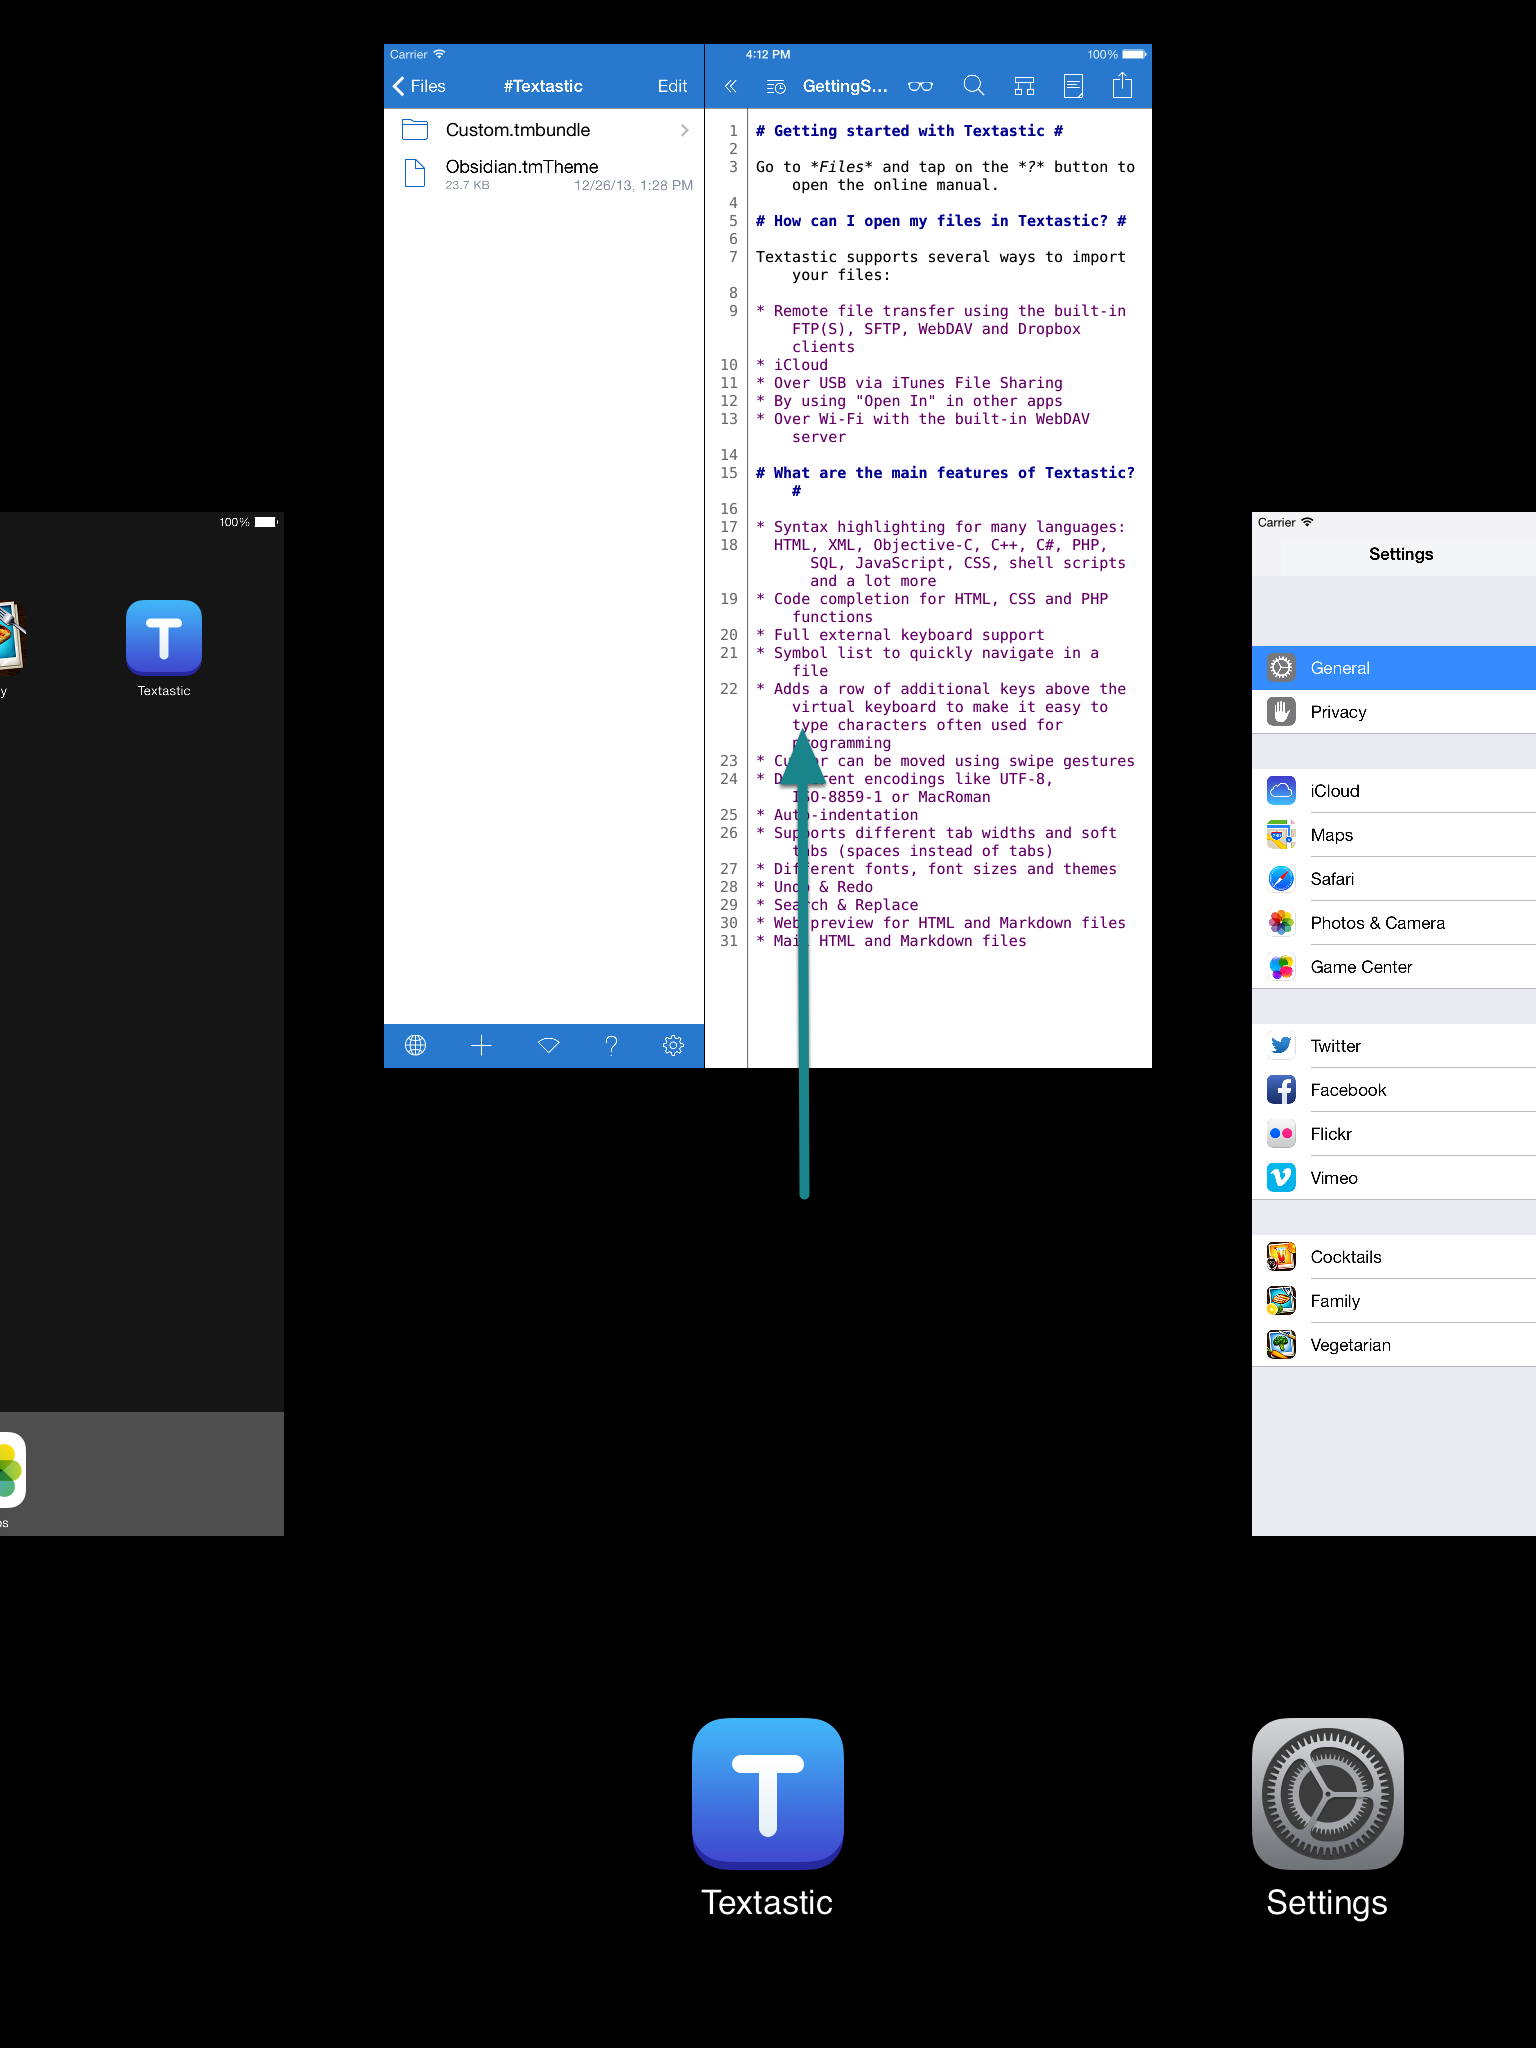Image resolution: width=1536 pixels, height=2048 pixels.
Task: Open preview with the glasses icon
Action: pos(920,86)
